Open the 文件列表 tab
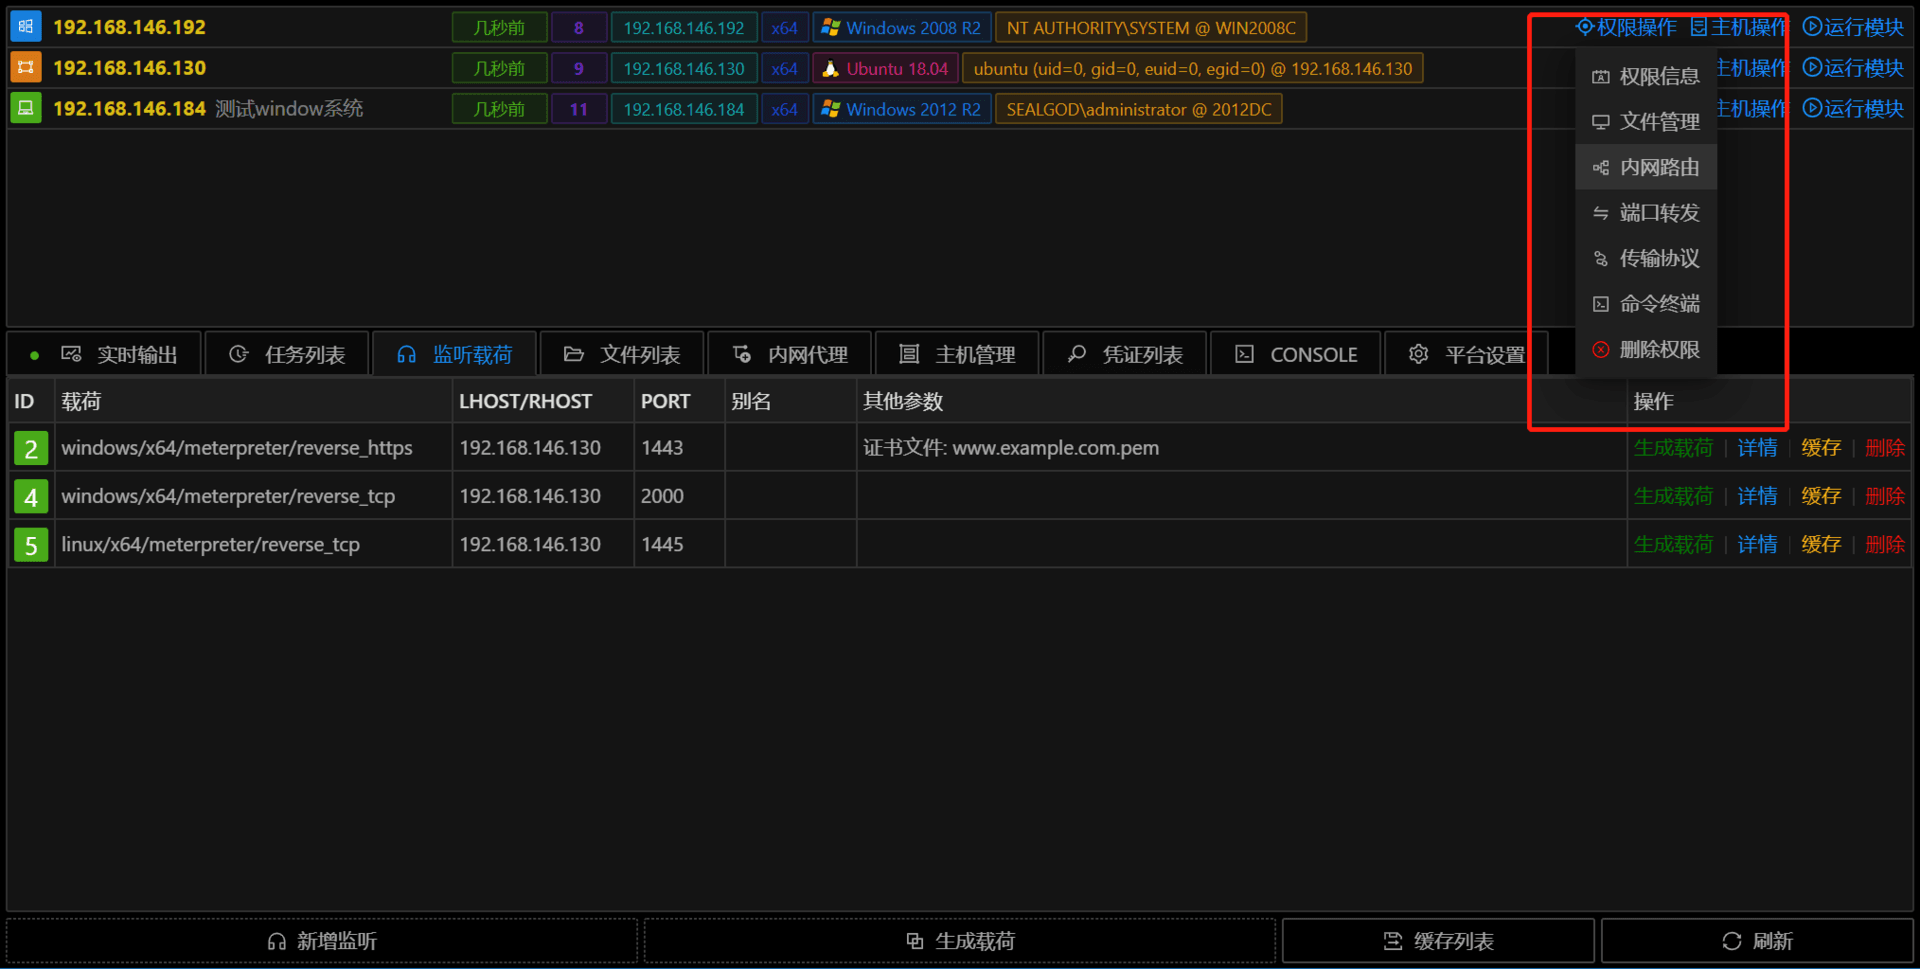The width and height of the screenshot is (1920, 969). (622, 354)
